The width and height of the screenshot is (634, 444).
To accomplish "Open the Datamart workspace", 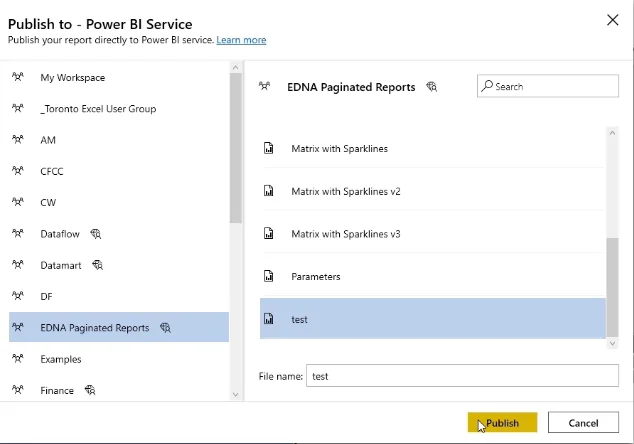I will pos(119,265).
